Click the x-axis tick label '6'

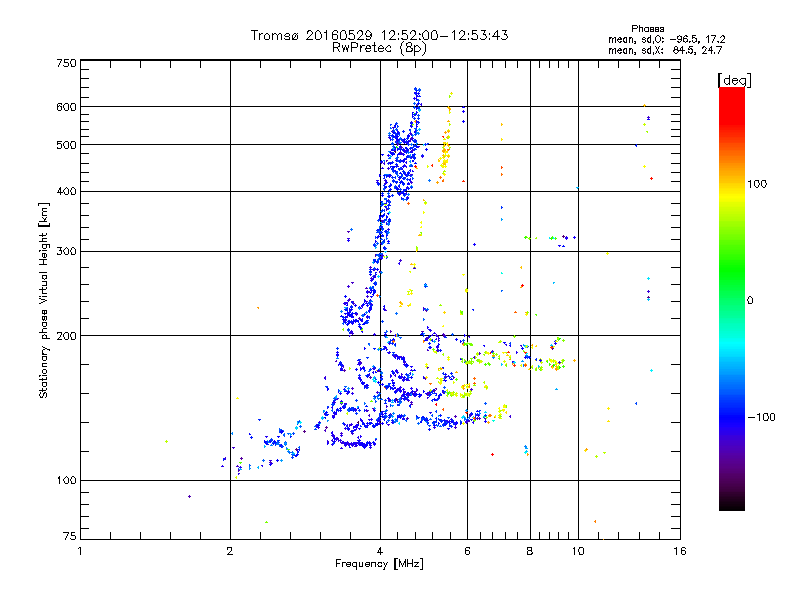coord(467,551)
